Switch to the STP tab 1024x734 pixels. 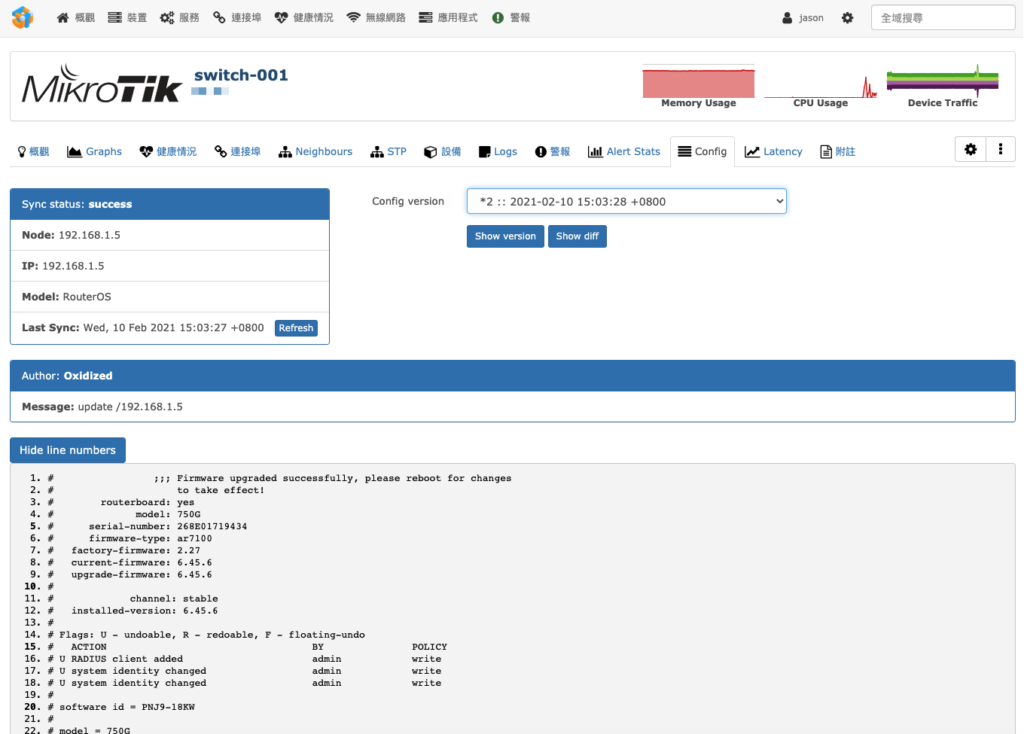(389, 152)
